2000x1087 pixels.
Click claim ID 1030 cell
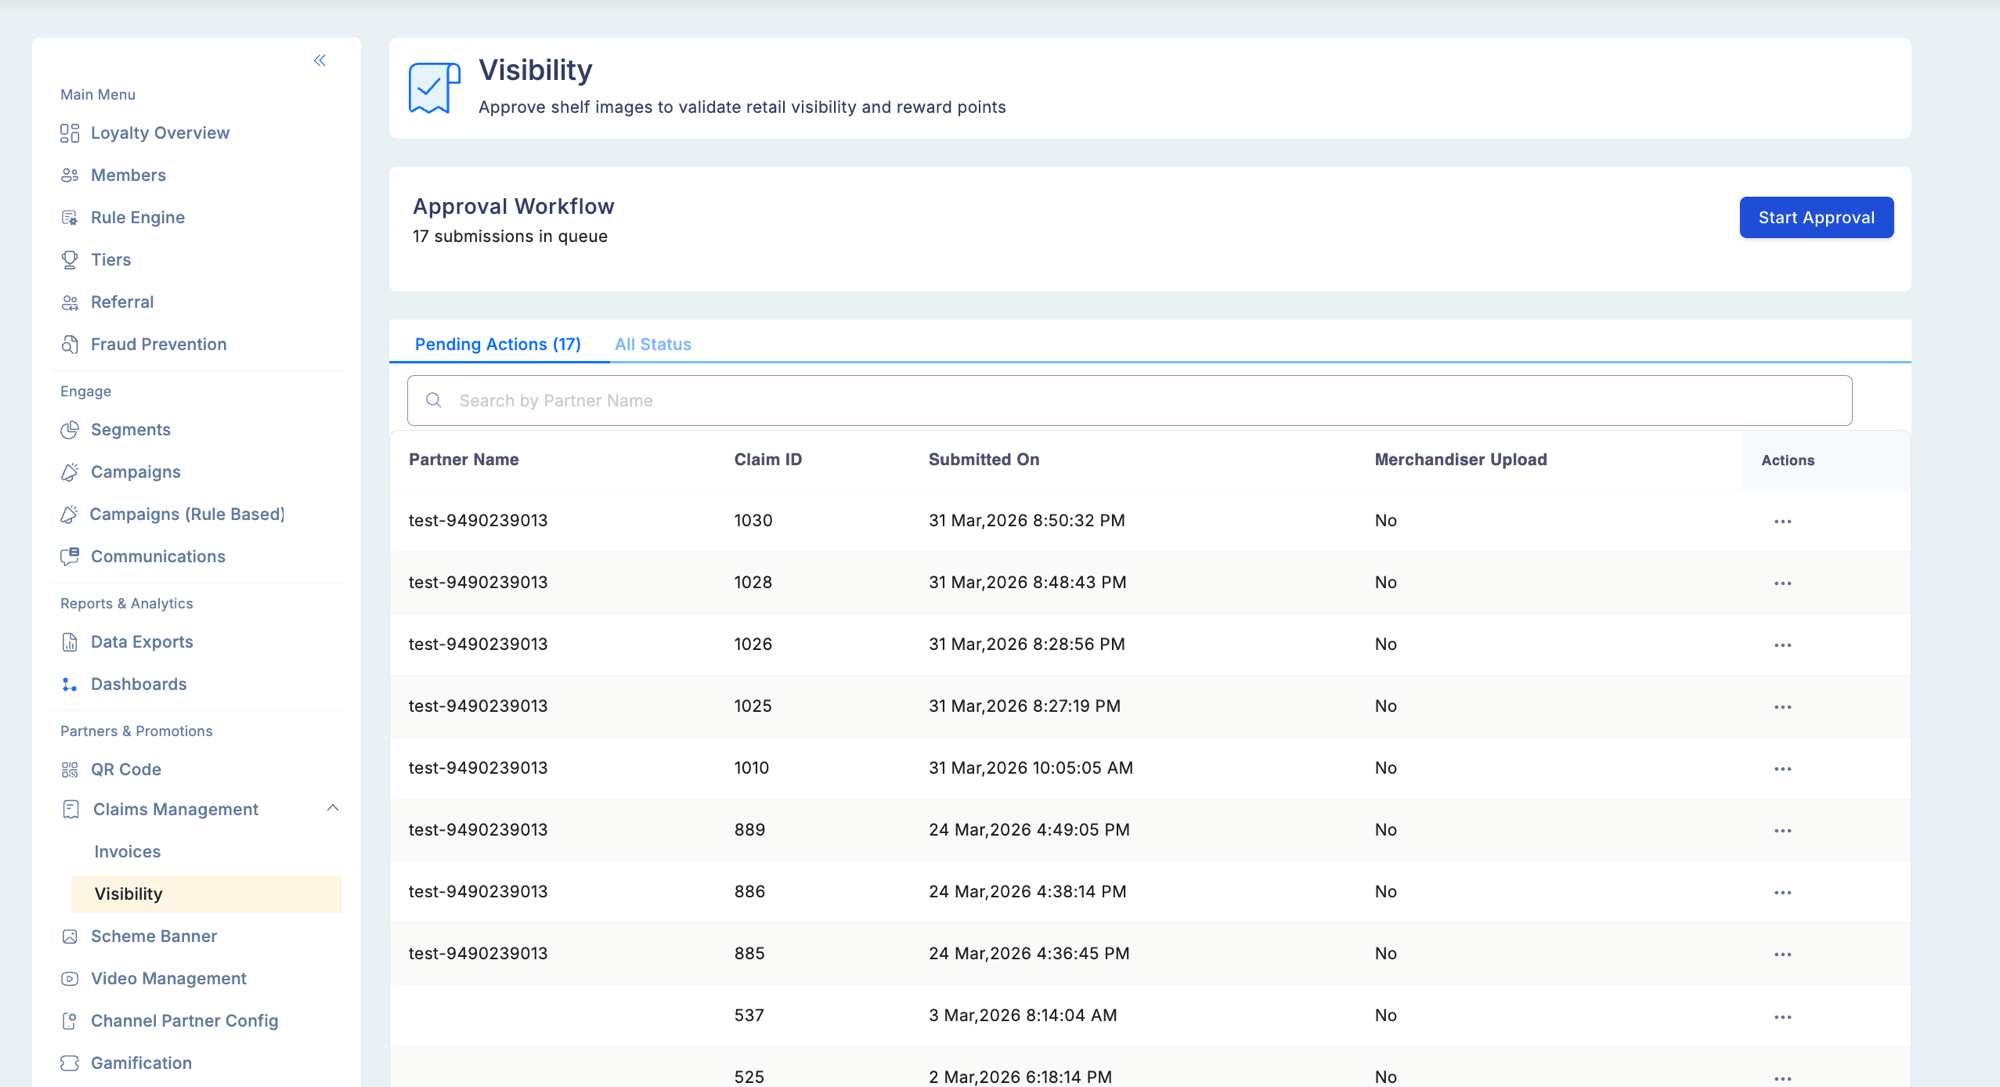click(753, 520)
